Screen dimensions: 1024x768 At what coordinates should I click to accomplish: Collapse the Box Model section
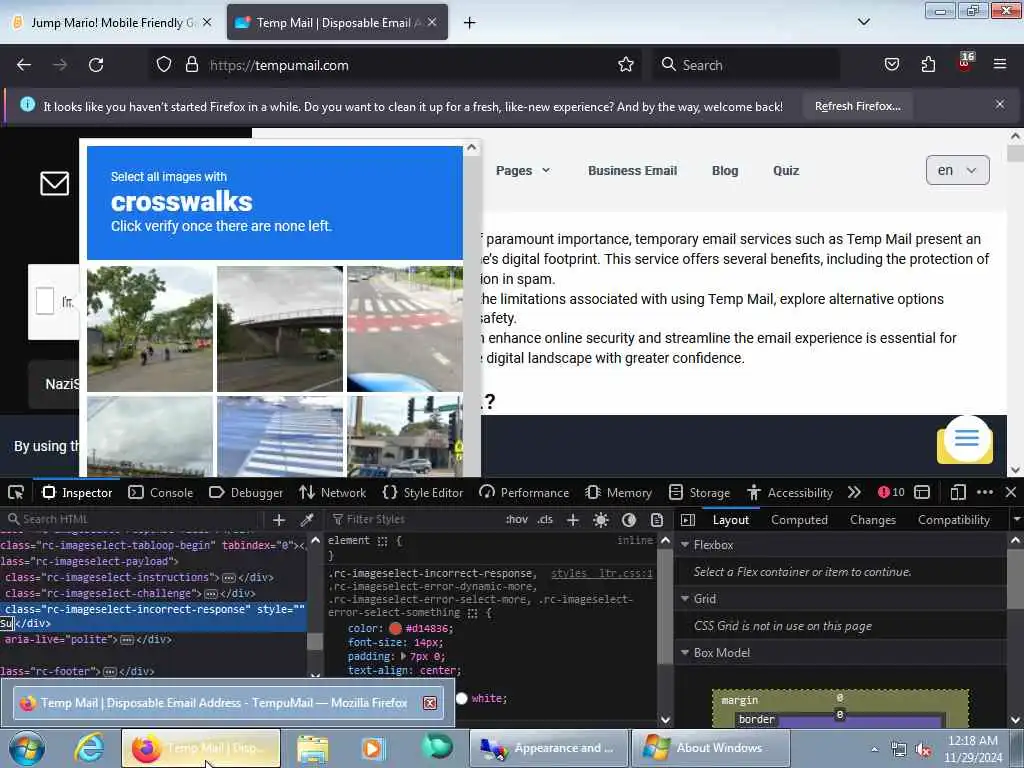click(x=685, y=653)
